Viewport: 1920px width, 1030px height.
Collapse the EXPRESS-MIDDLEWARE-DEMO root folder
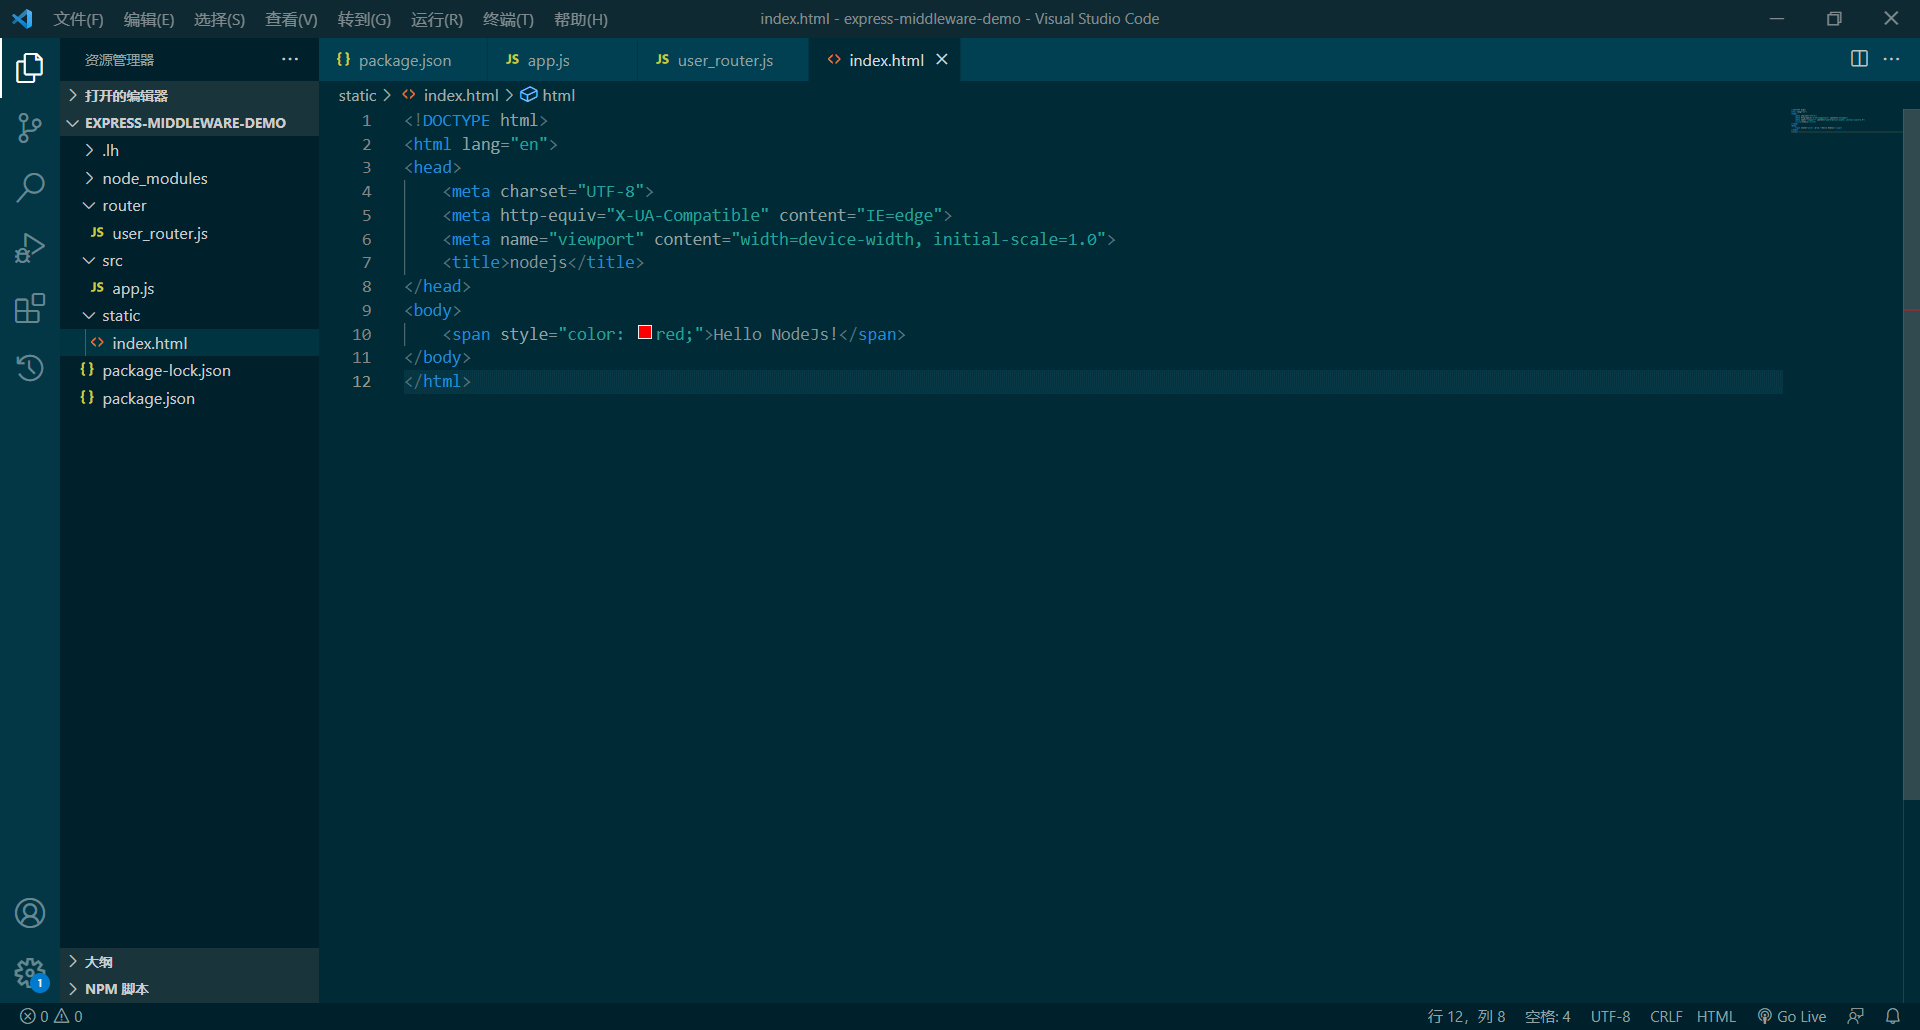click(190, 123)
